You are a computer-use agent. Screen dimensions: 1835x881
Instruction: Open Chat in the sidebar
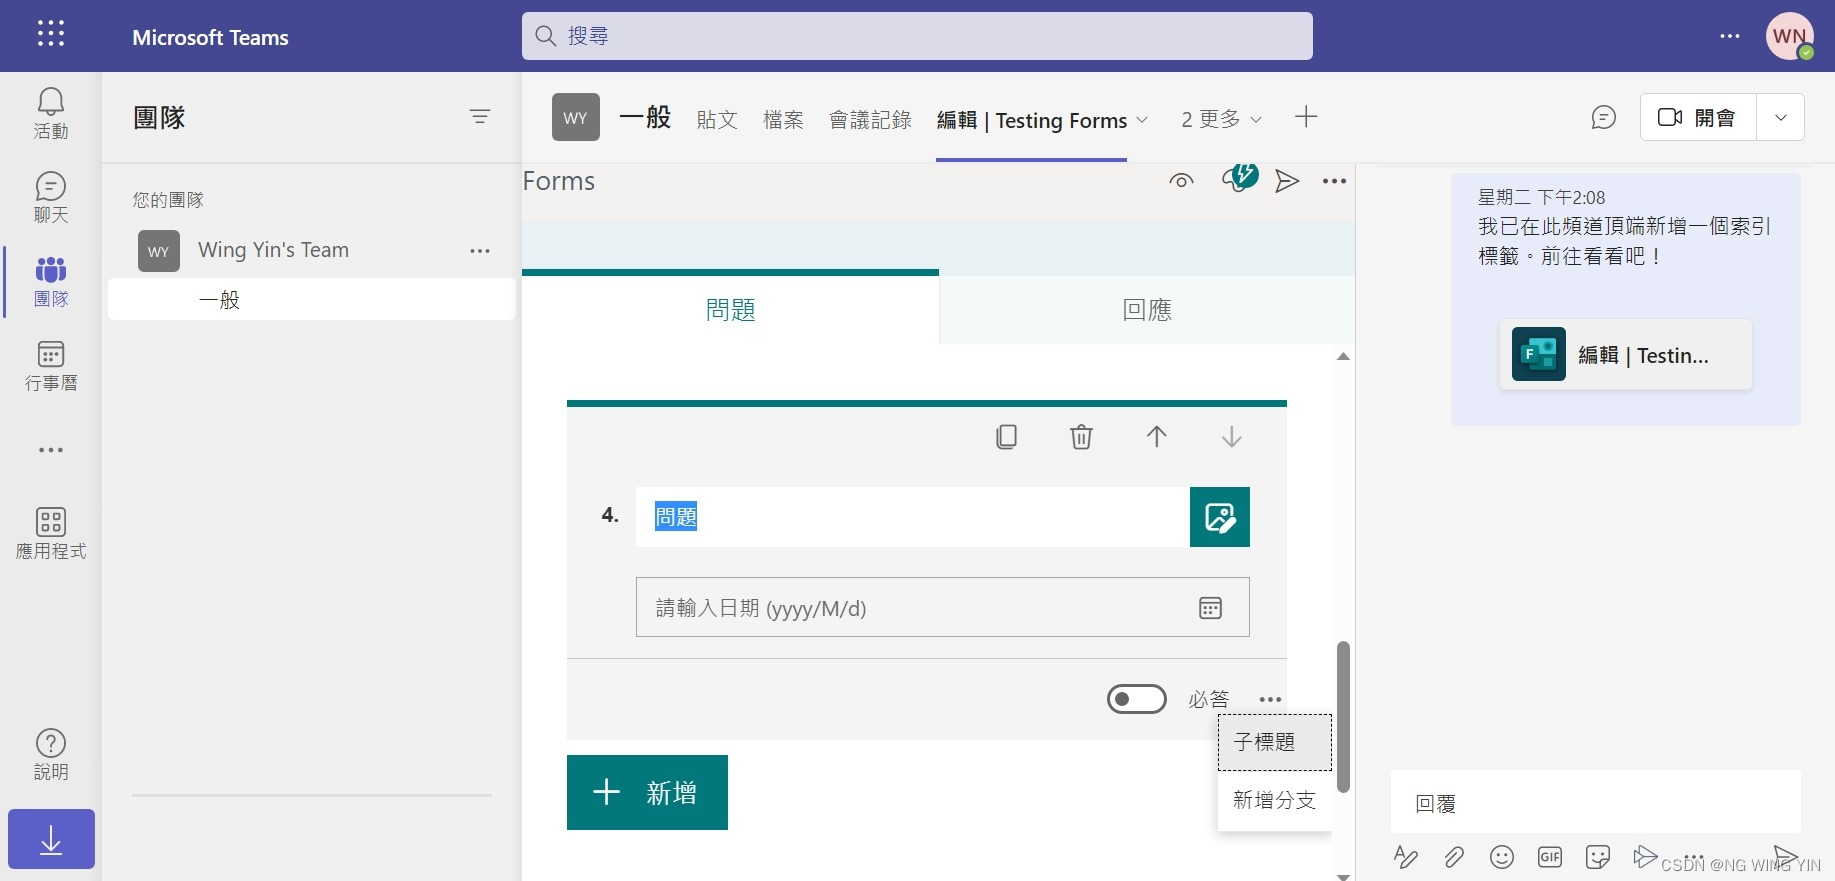[51, 197]
